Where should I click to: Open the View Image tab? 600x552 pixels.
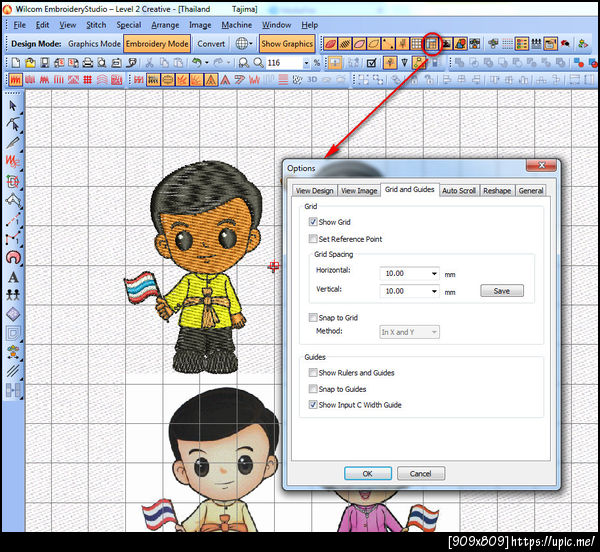(x=359, y=191)
